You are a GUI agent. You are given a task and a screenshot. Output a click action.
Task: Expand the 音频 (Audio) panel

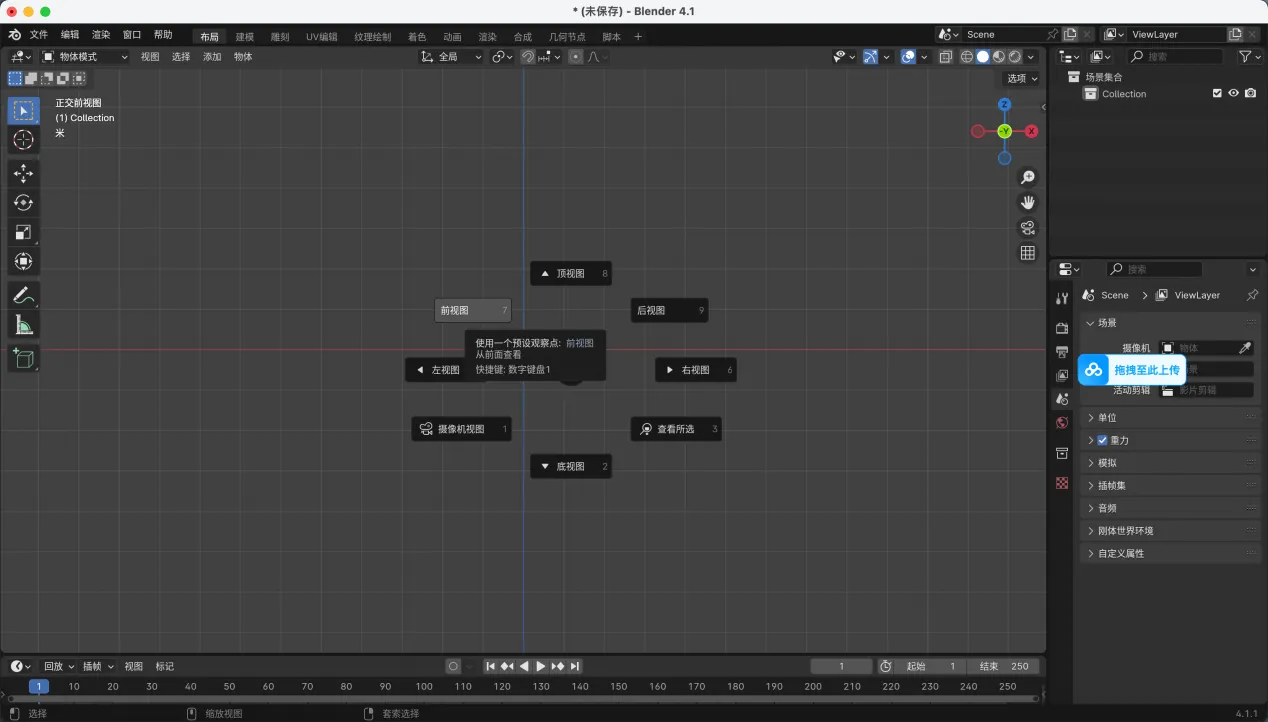pyautogui.click(x=1170, y=508)
